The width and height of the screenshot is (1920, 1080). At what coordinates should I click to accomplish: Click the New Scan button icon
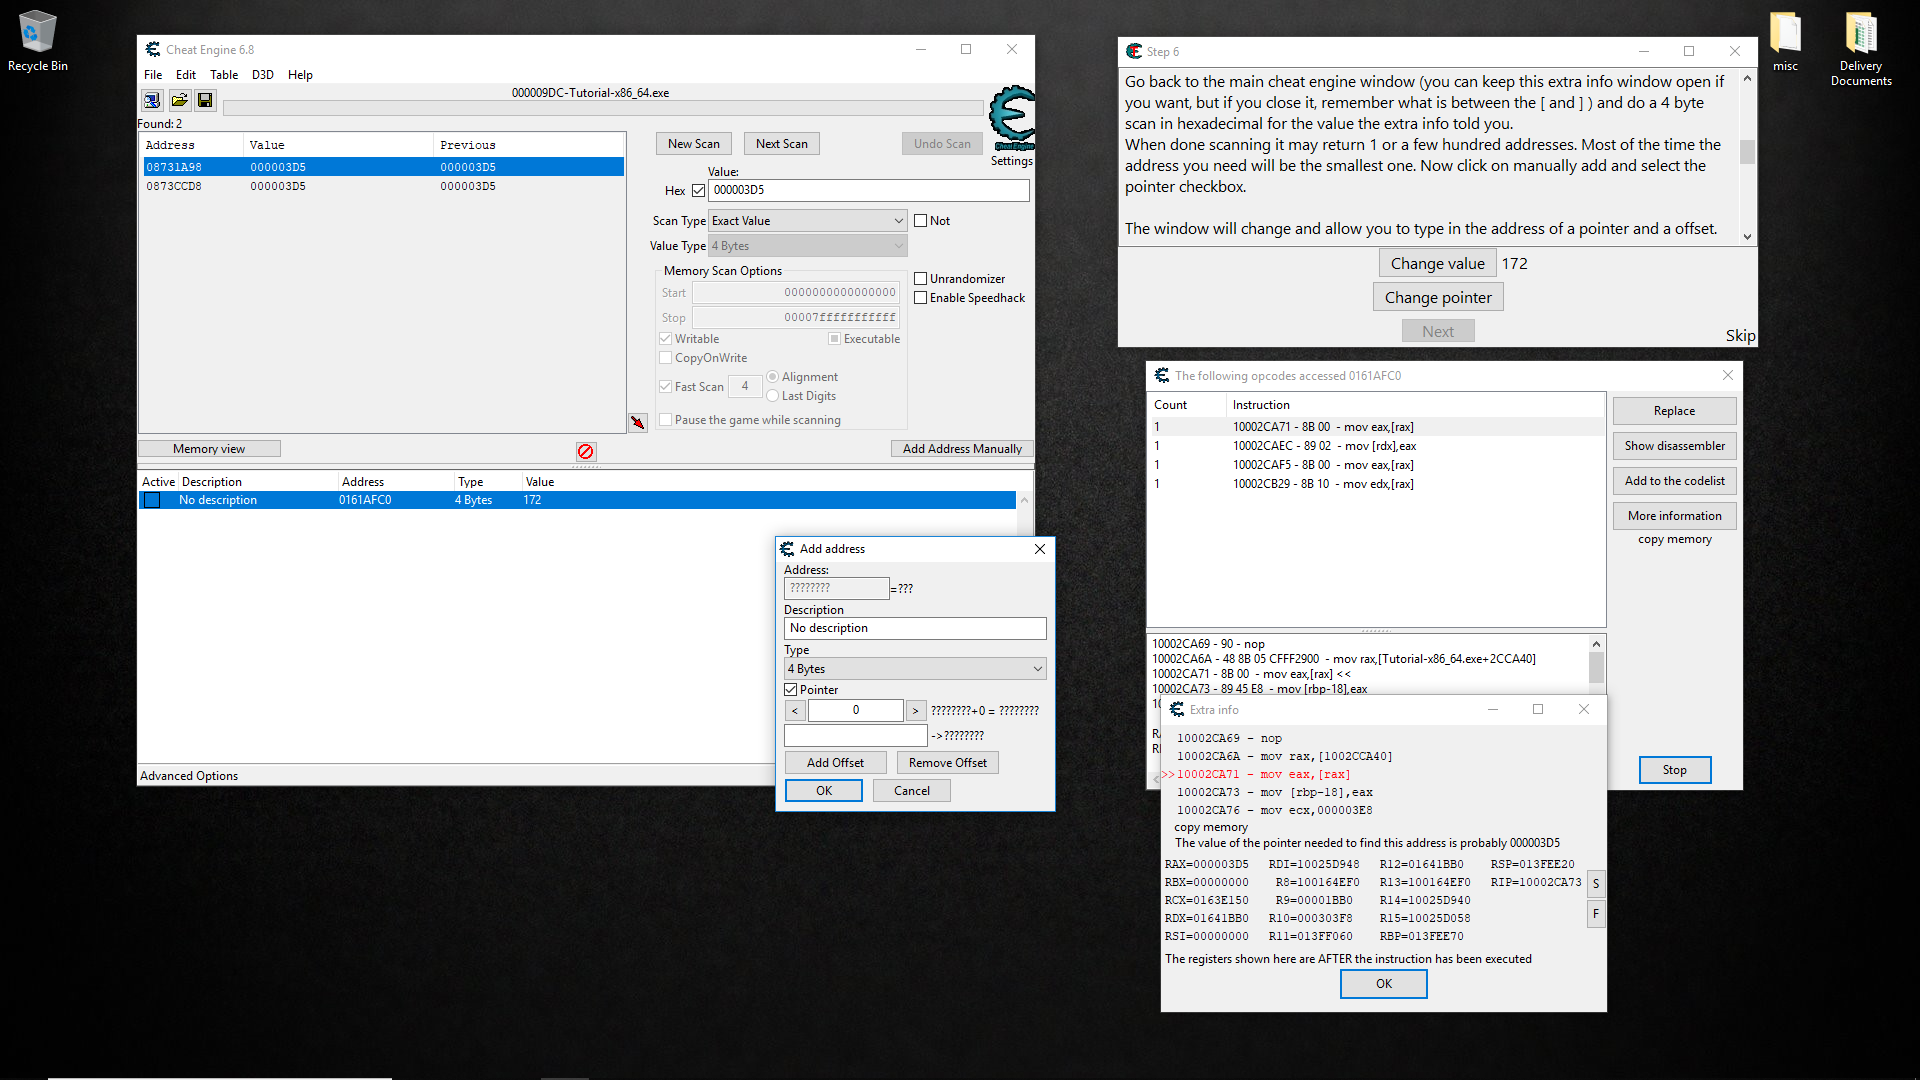tap(694, 142)
